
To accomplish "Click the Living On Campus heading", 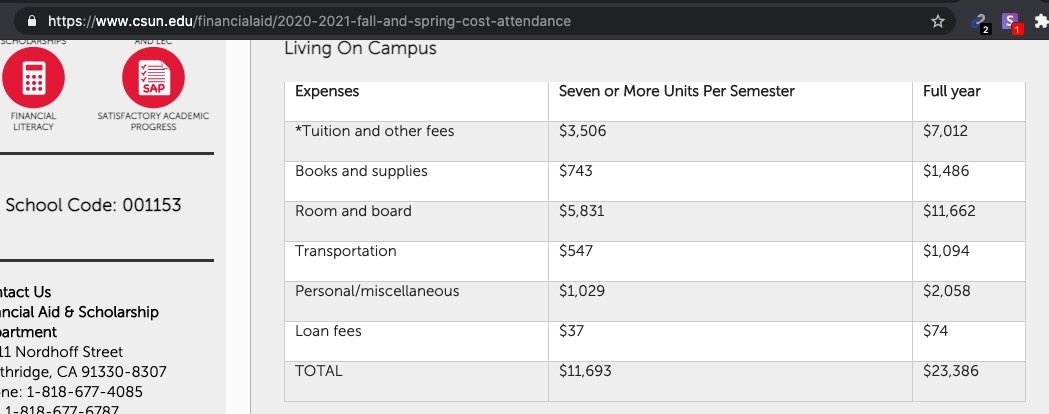I will pos(360,48).
